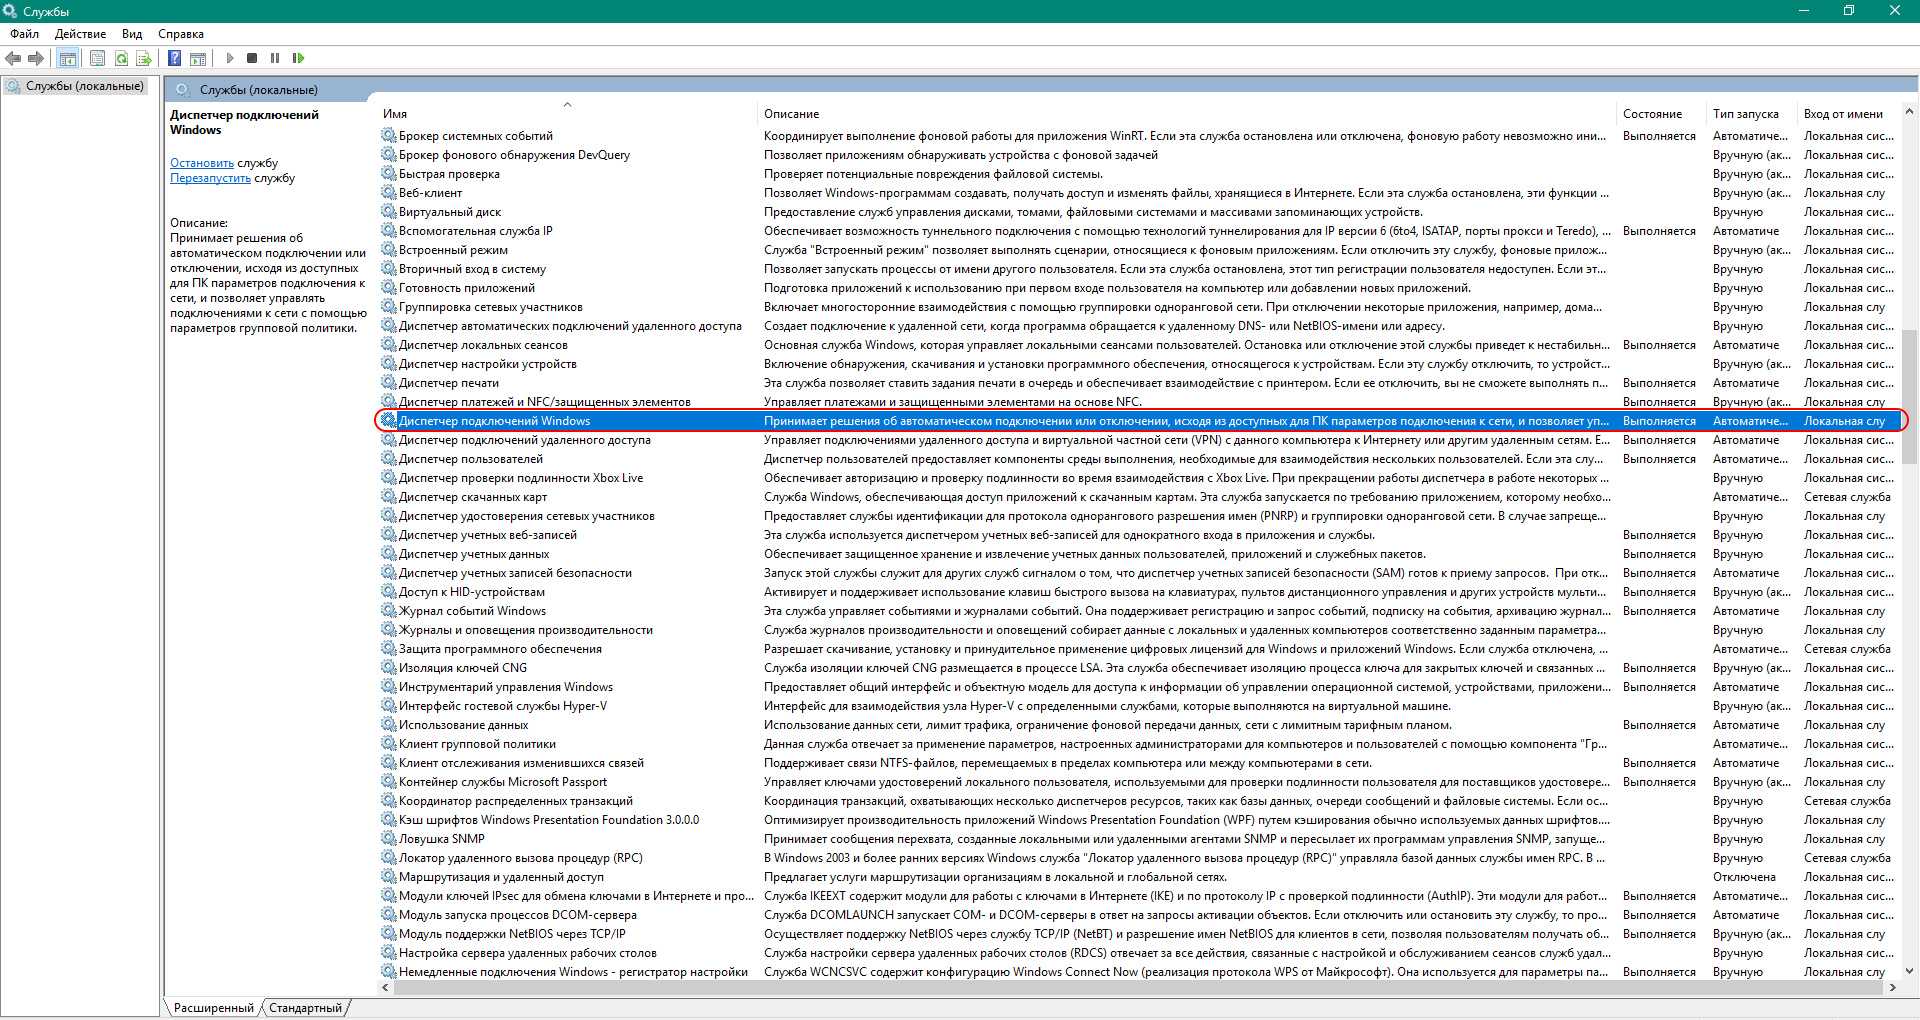Click gear icon beside Веб-клиент
Image resolution: width=1920 pixels, height=1020 pixels.
388,192
